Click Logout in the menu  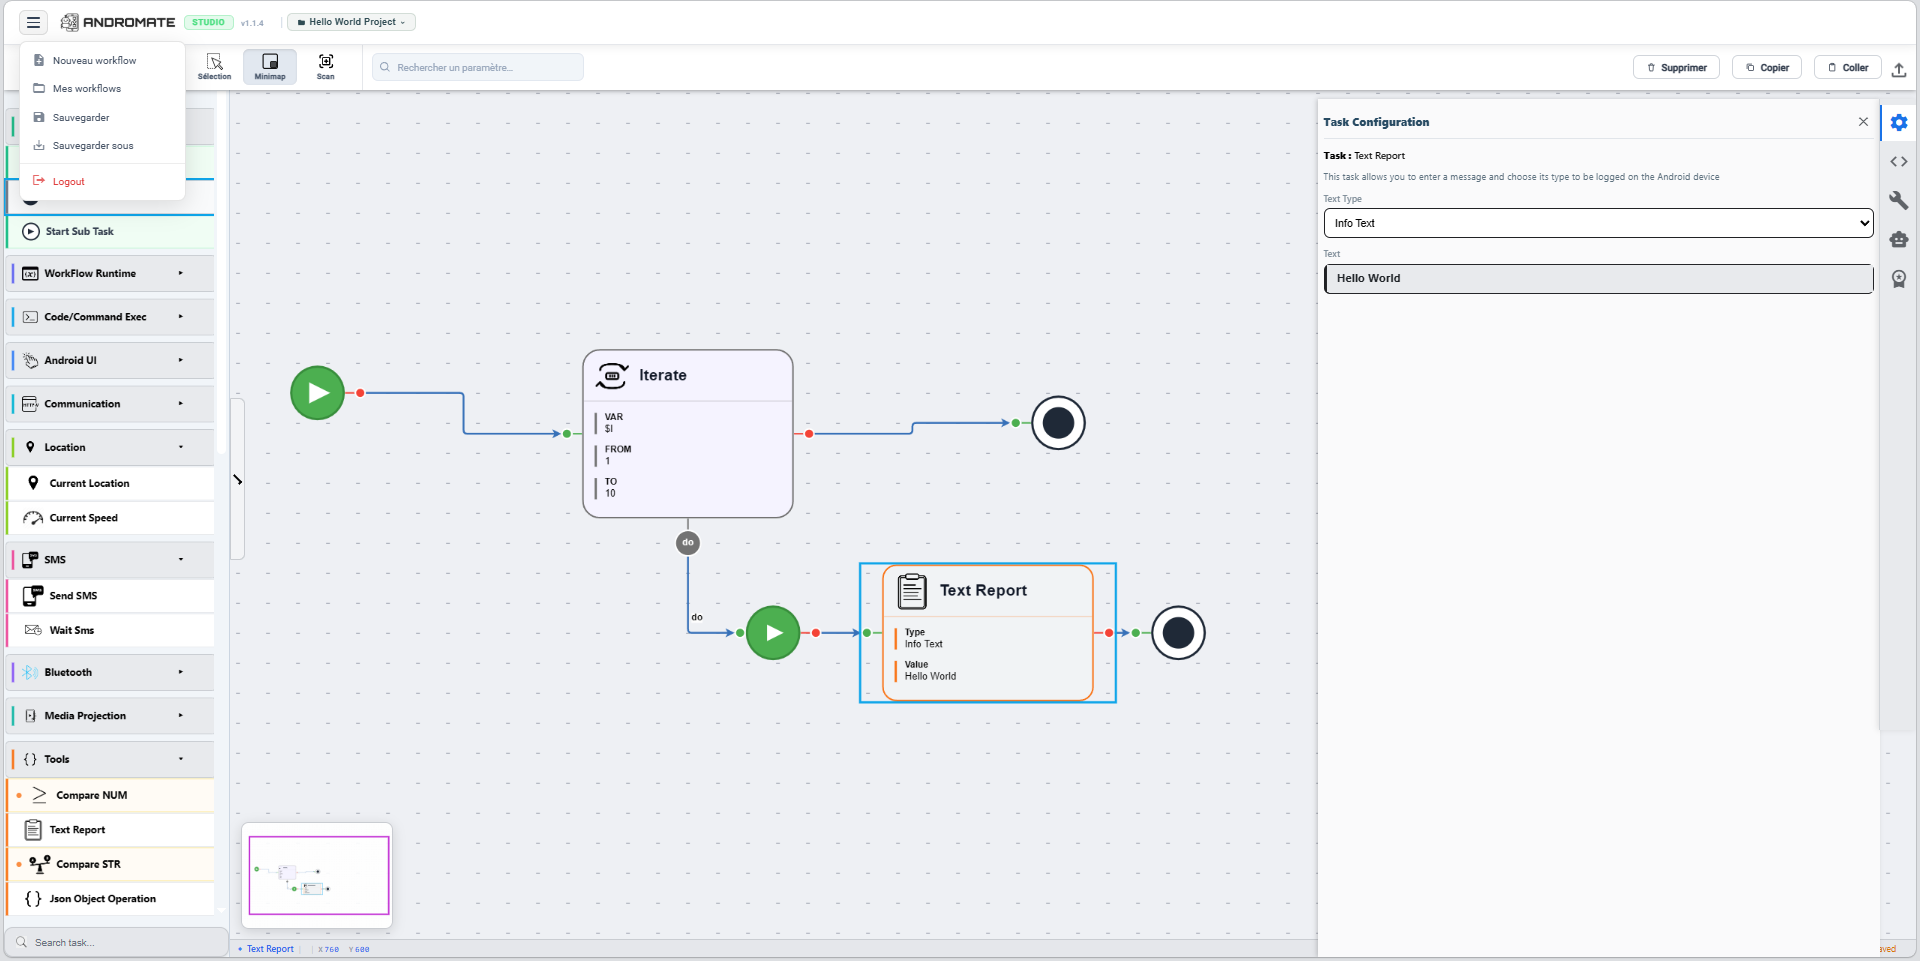click(x=68, y=182)
